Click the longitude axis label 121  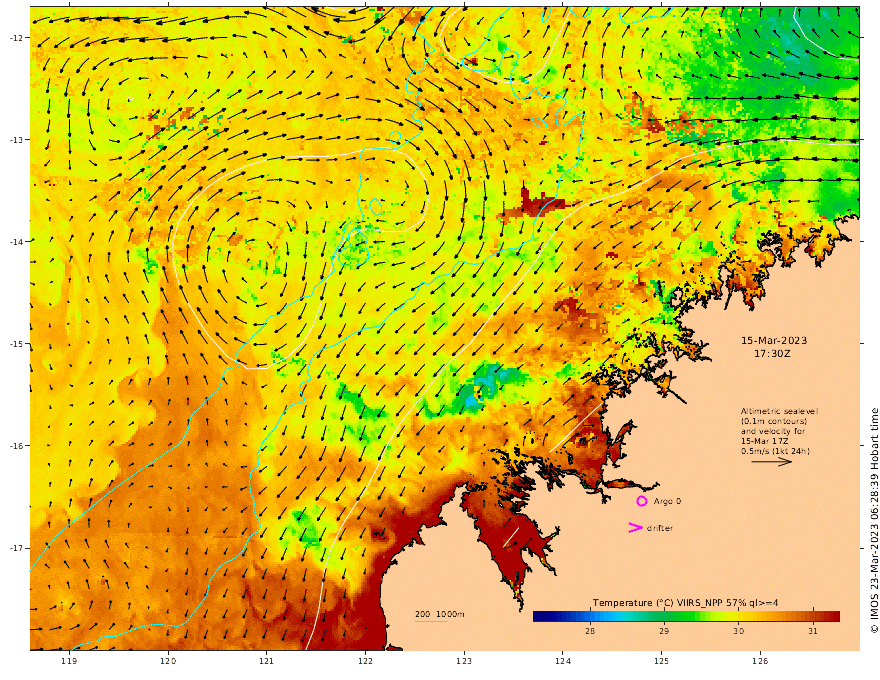[x=267, y=661]
